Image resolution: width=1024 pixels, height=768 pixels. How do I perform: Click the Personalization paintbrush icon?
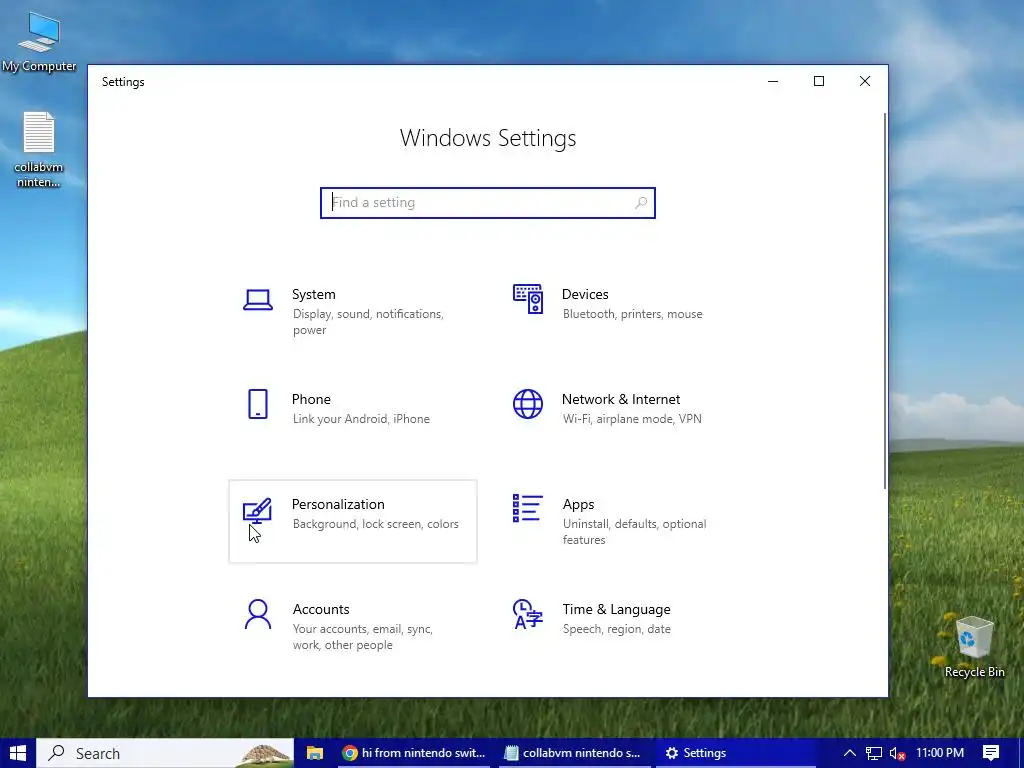coord(257,511)
